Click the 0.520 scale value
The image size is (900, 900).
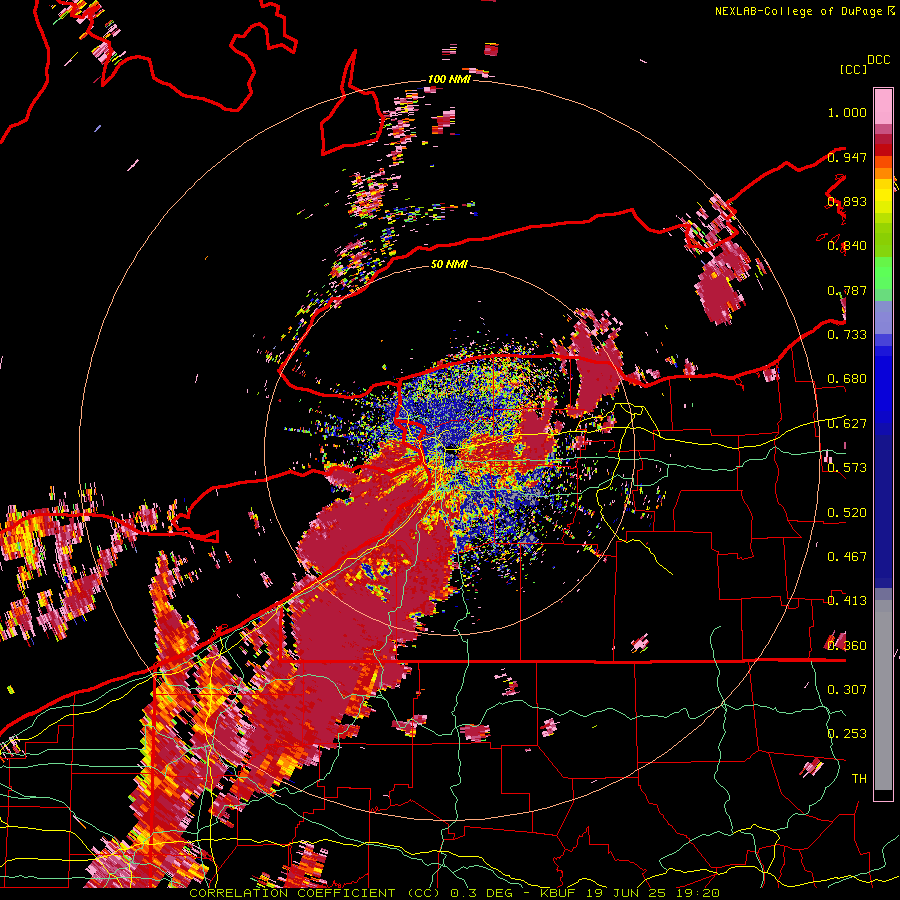coord(847,512)
